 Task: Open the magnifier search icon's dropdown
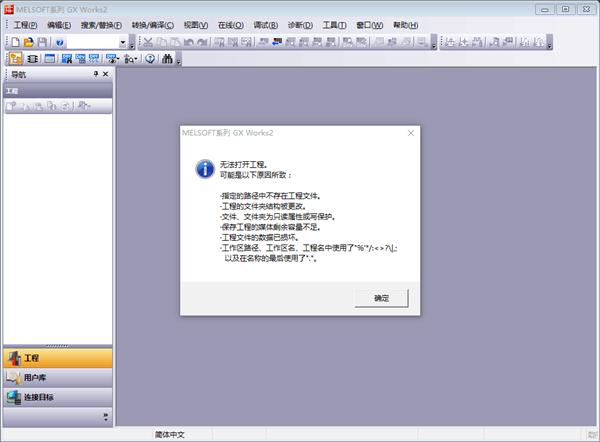pyautogui.click(x=135, y=59)
